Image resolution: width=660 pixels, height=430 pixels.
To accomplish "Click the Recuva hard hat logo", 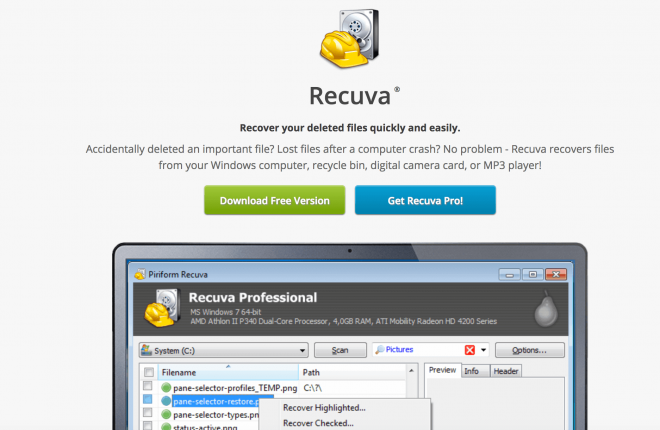I will pyautogui.click(x=349, y=38).
